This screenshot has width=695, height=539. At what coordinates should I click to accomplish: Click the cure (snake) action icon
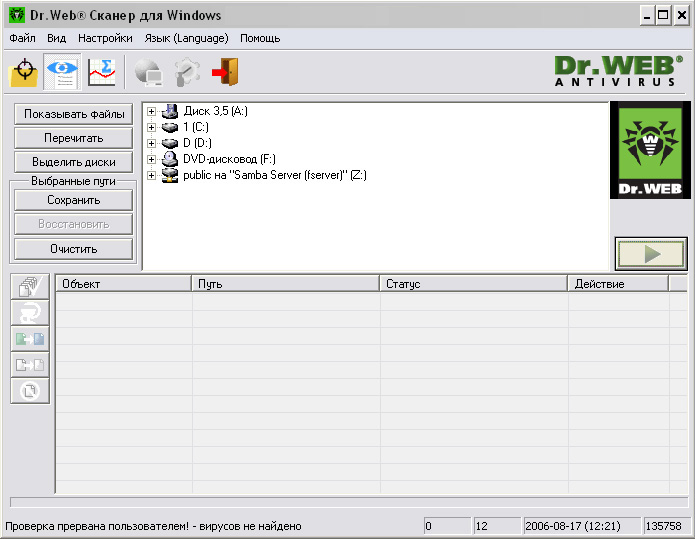pos(30,312)
